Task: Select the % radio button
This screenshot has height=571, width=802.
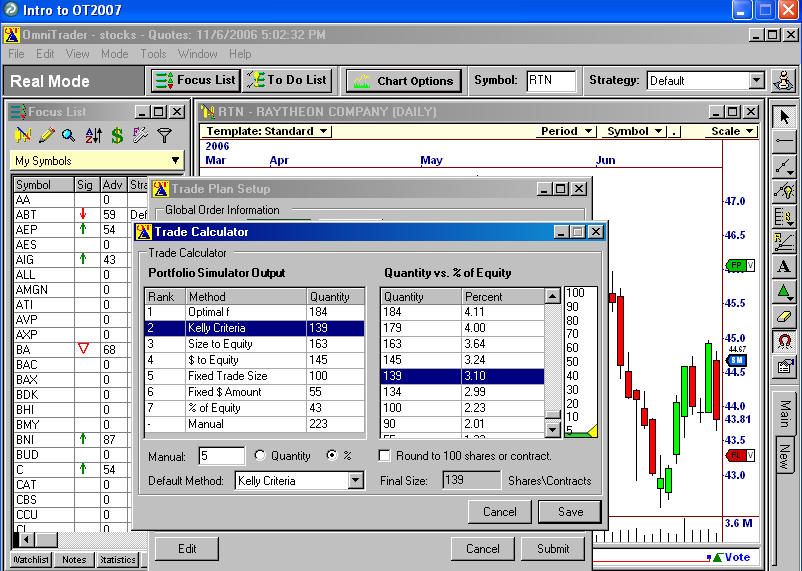Action: click(x=332, y=455)
